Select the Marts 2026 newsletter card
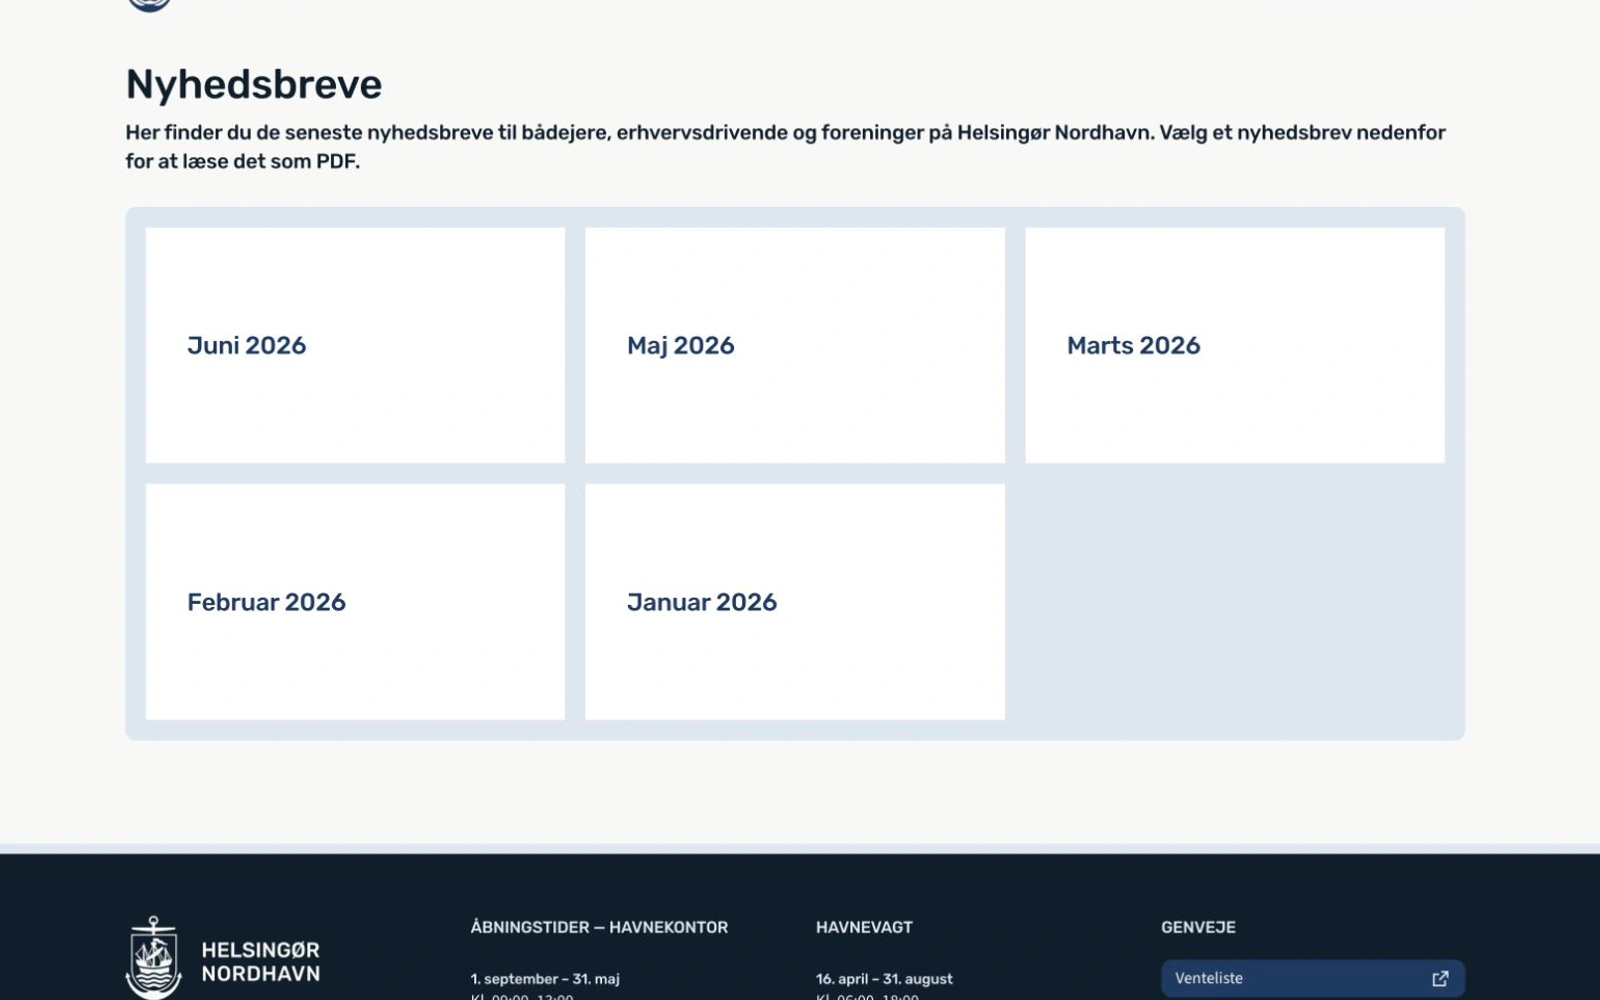 point(1235,345)
